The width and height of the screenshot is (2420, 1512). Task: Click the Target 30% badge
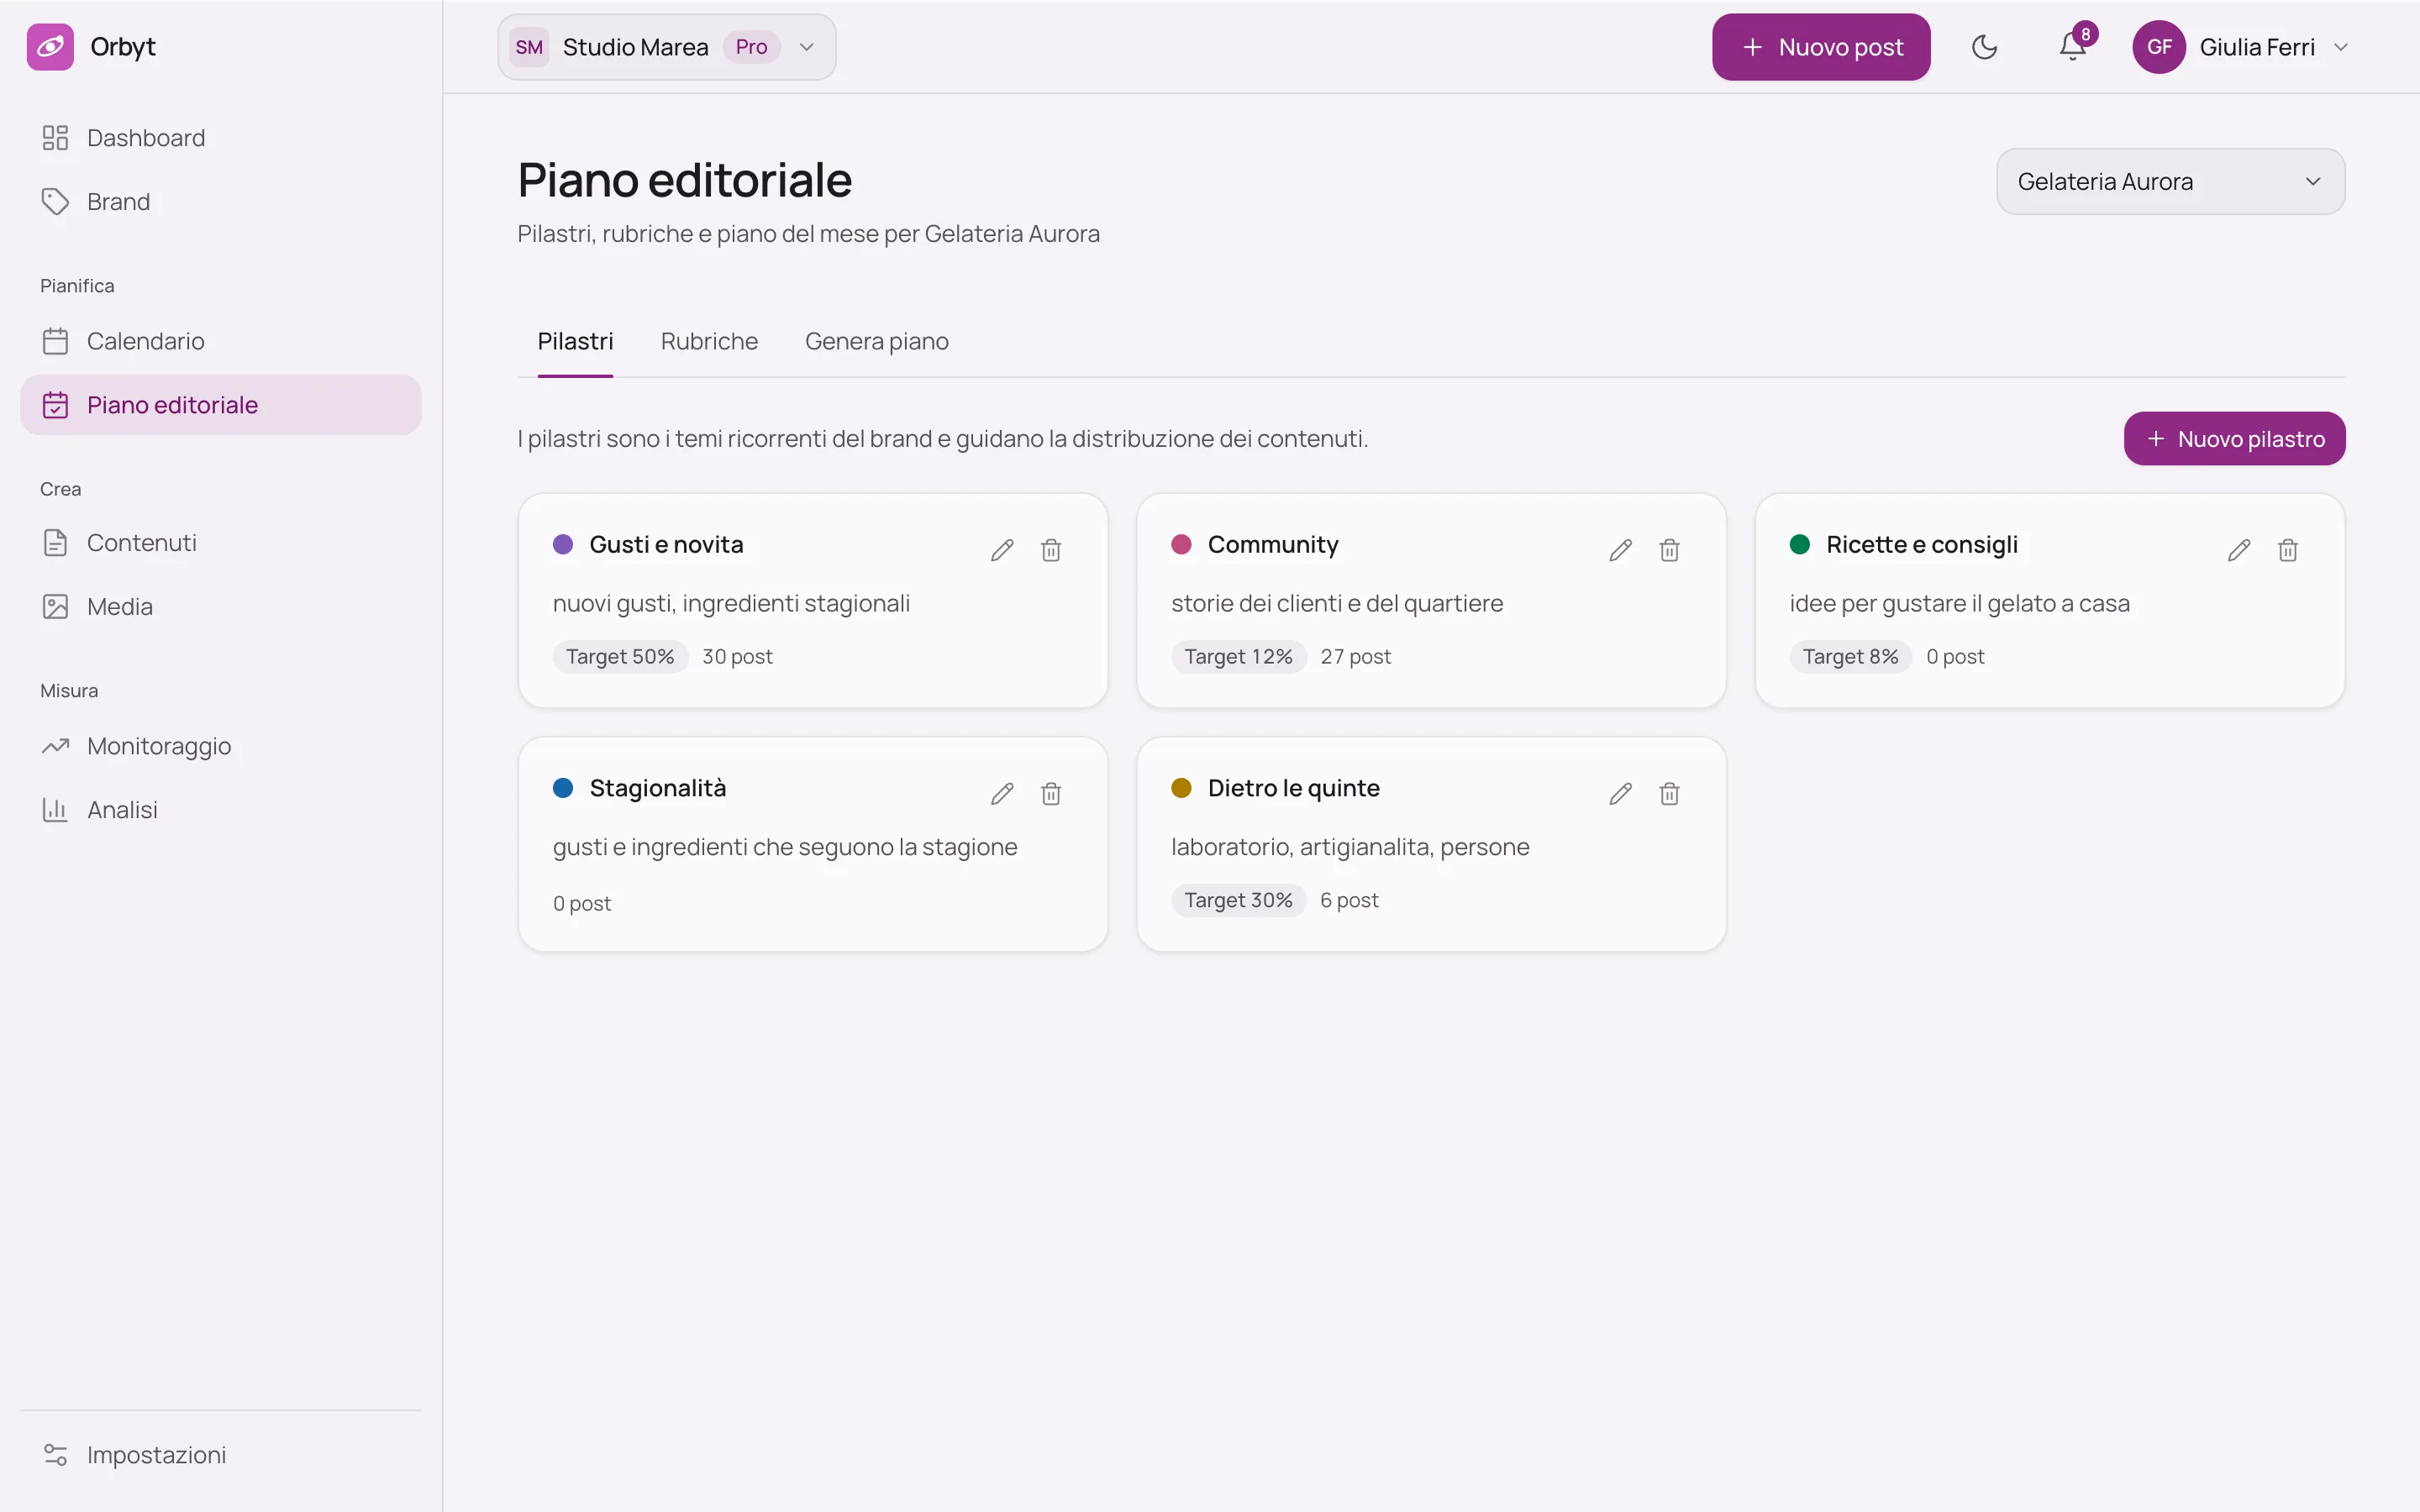(1238, 900)
